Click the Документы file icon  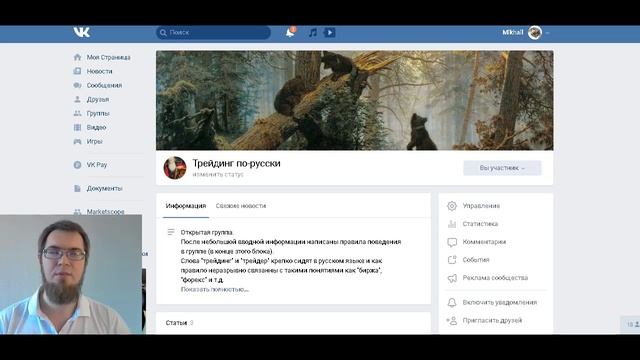click(x=78, y=188)
